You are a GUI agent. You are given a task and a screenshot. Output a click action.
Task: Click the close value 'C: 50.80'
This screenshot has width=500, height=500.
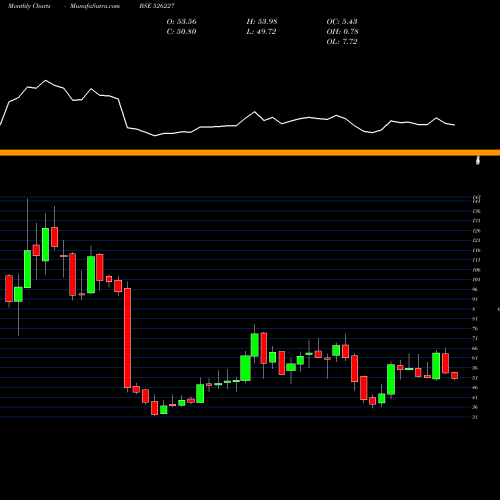[x=181, y=32]
